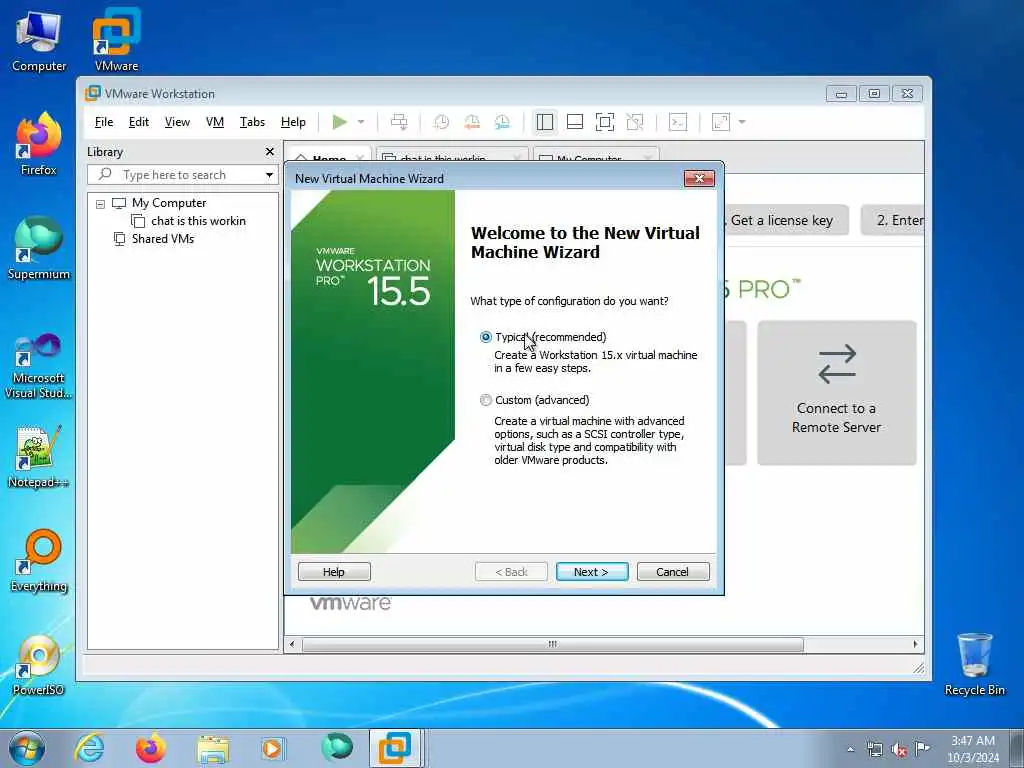Click the Take Snapshot toolbar icon
Viewport: 1024px width, 768px height.
pyautogui.click(x=441, y=122)
